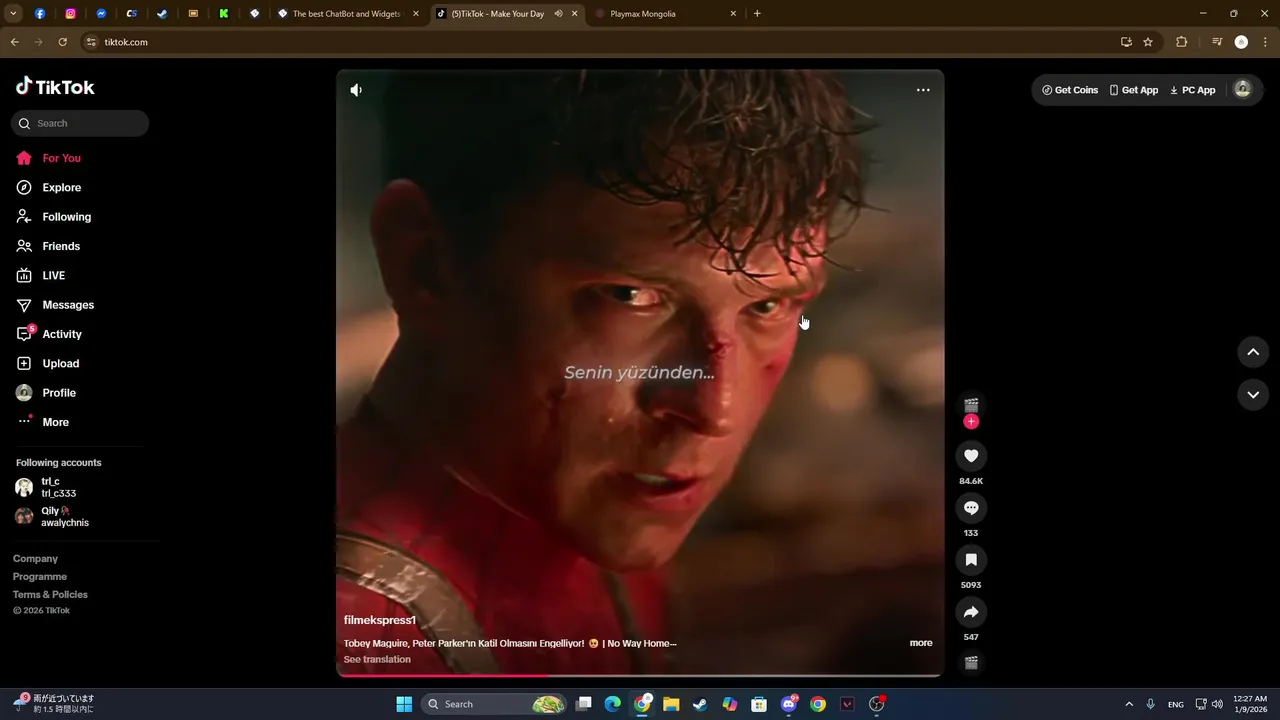The image size is (1280, 720).
Task: Open Windows Start menu
Action: pyautogui.click(x=404, y=704)
